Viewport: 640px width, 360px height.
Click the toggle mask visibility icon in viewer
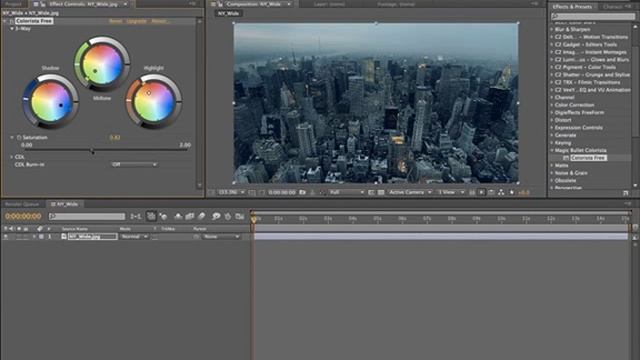point(262,192)
